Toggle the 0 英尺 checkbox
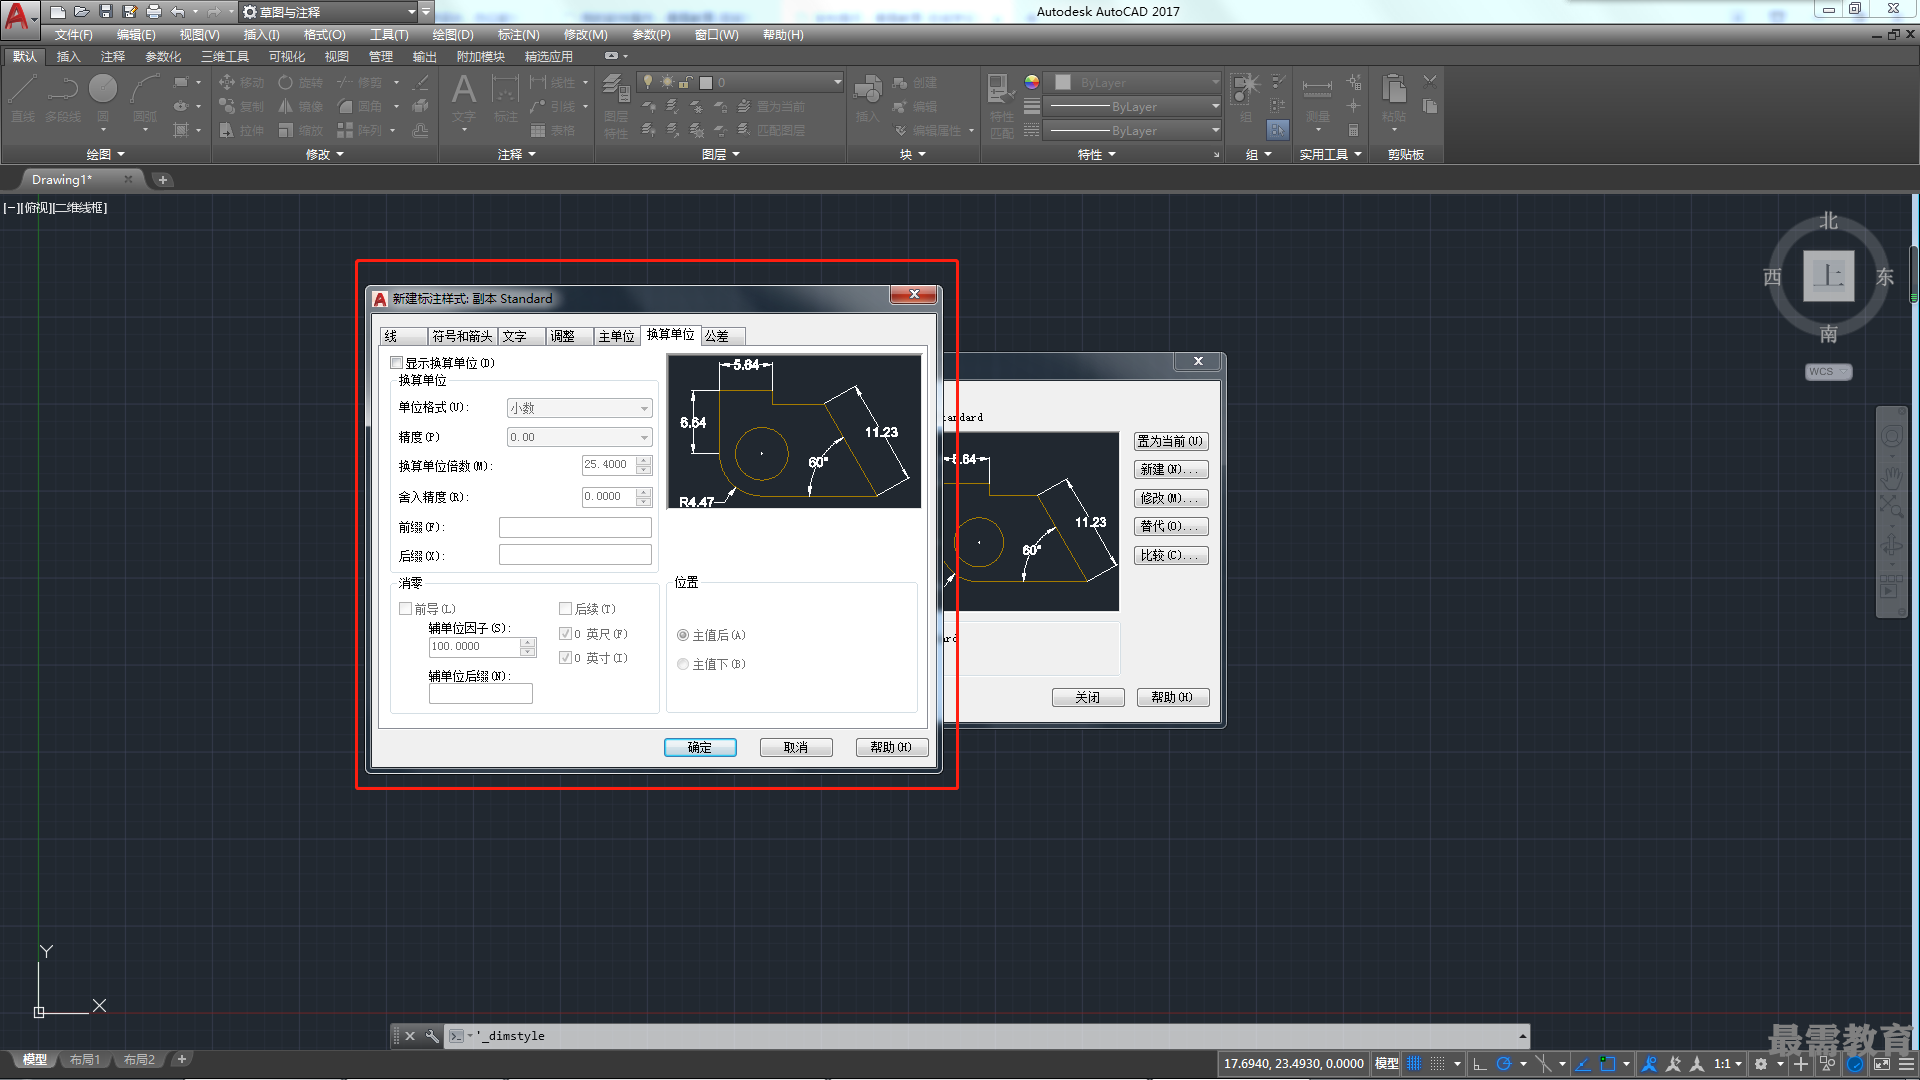 point(565,634)
